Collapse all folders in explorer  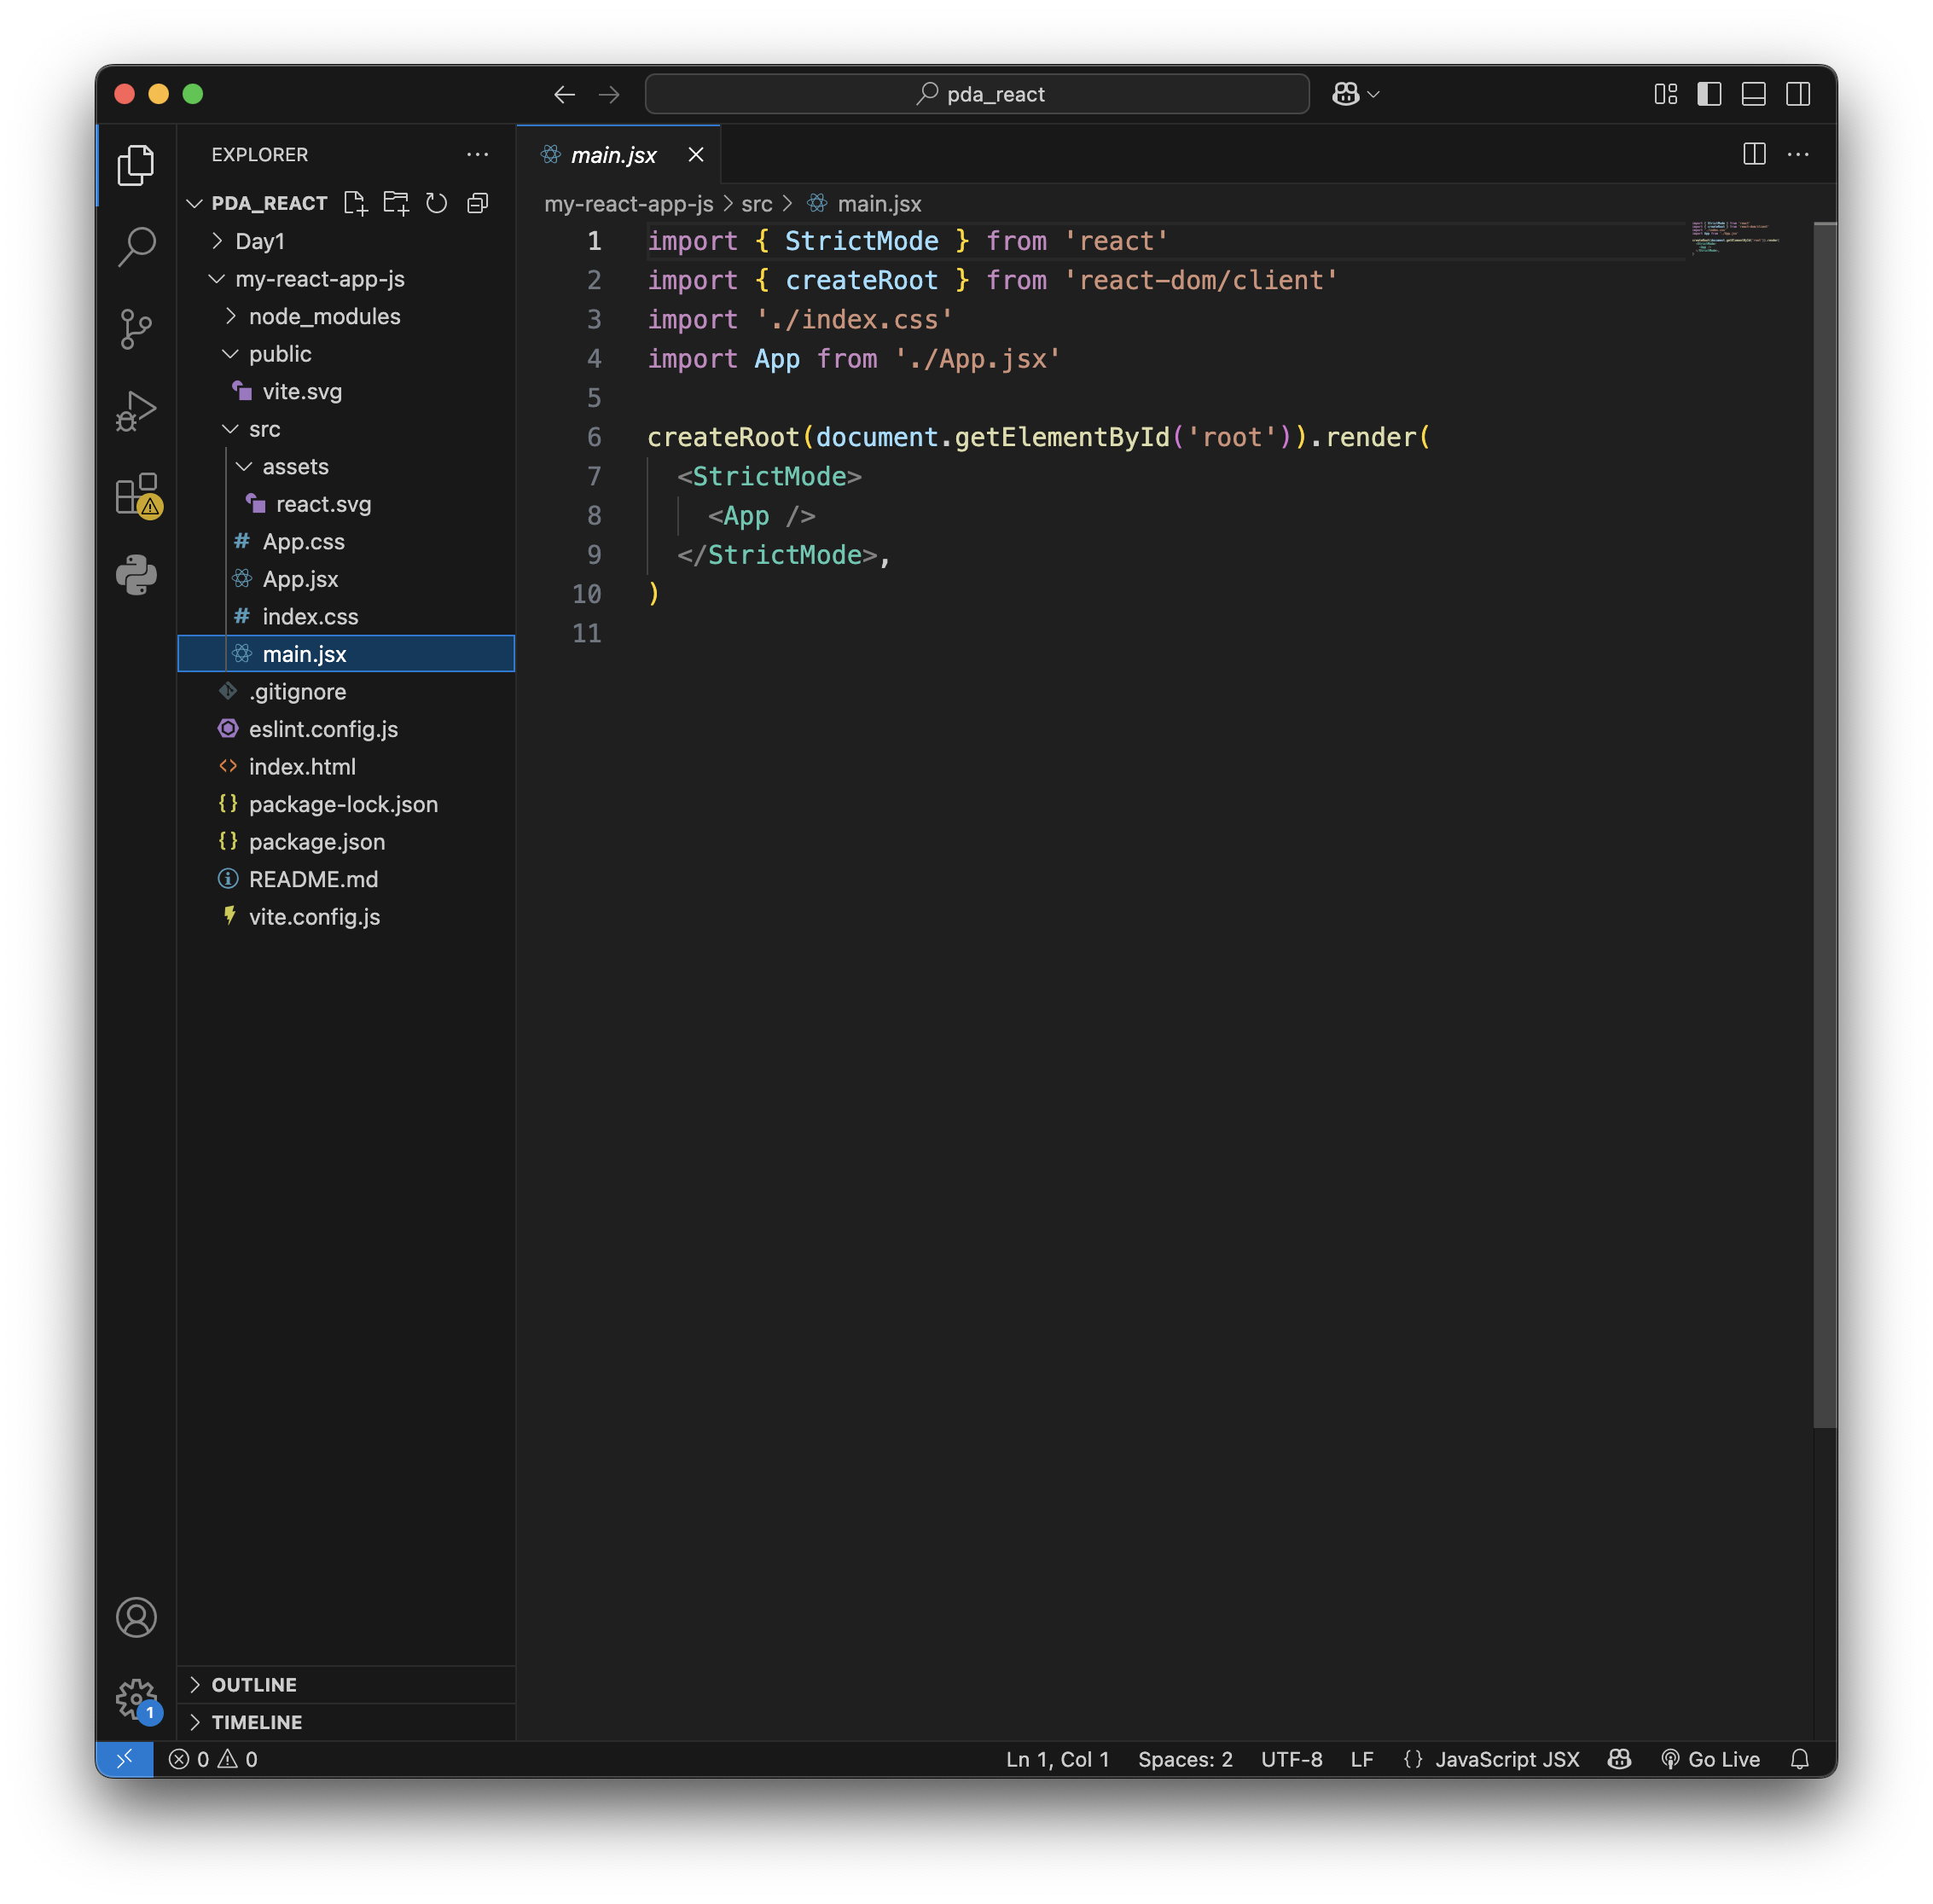click(478, 203)
